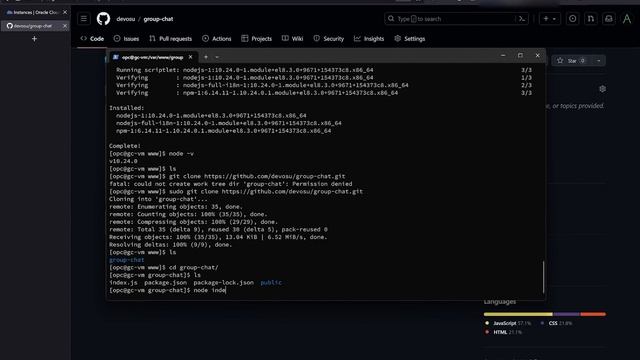Click the 'Resolving deltas' terminal line
The width and height of the screenshot is (640, 360).
171,245
